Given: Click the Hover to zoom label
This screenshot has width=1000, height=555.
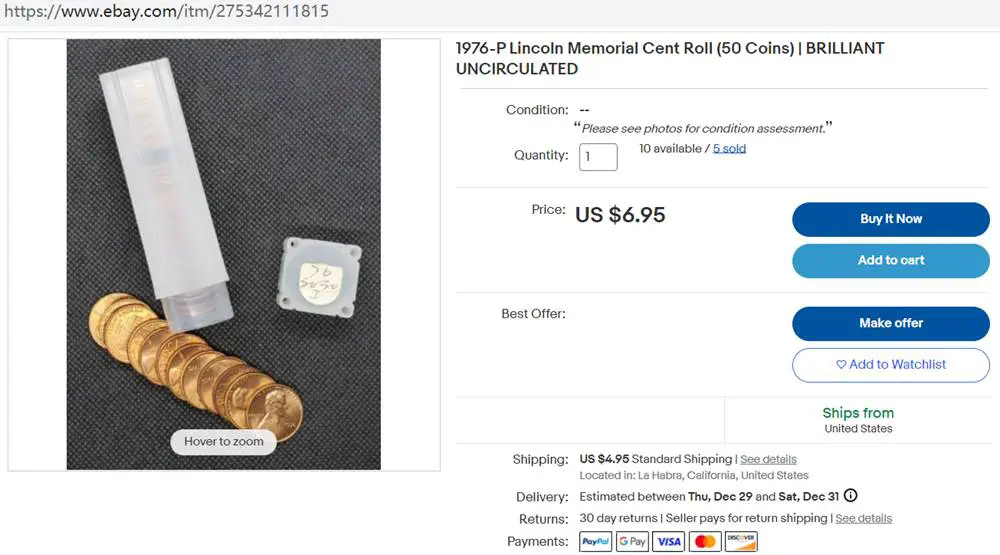Looking at the screenshot, I should tap(224, 441).
